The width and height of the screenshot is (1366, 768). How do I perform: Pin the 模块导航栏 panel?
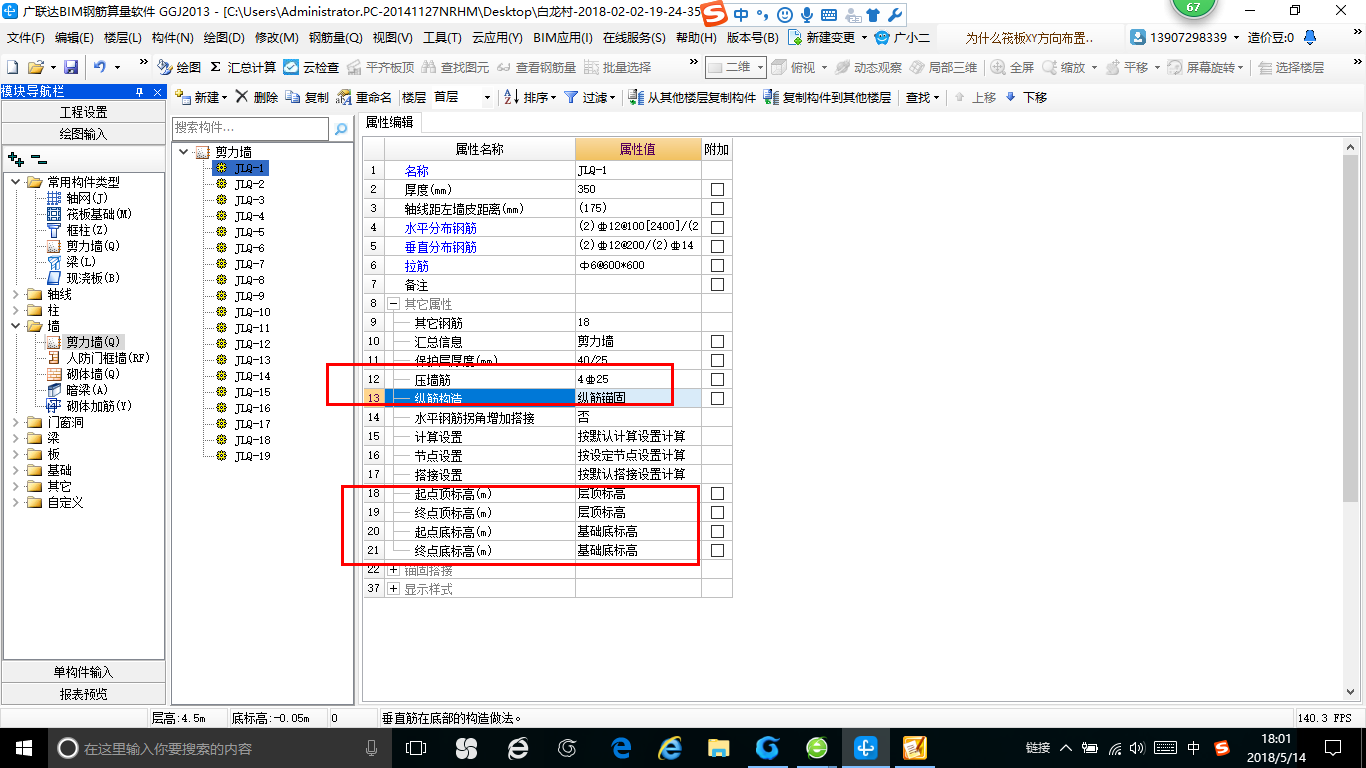coord(140,92)
